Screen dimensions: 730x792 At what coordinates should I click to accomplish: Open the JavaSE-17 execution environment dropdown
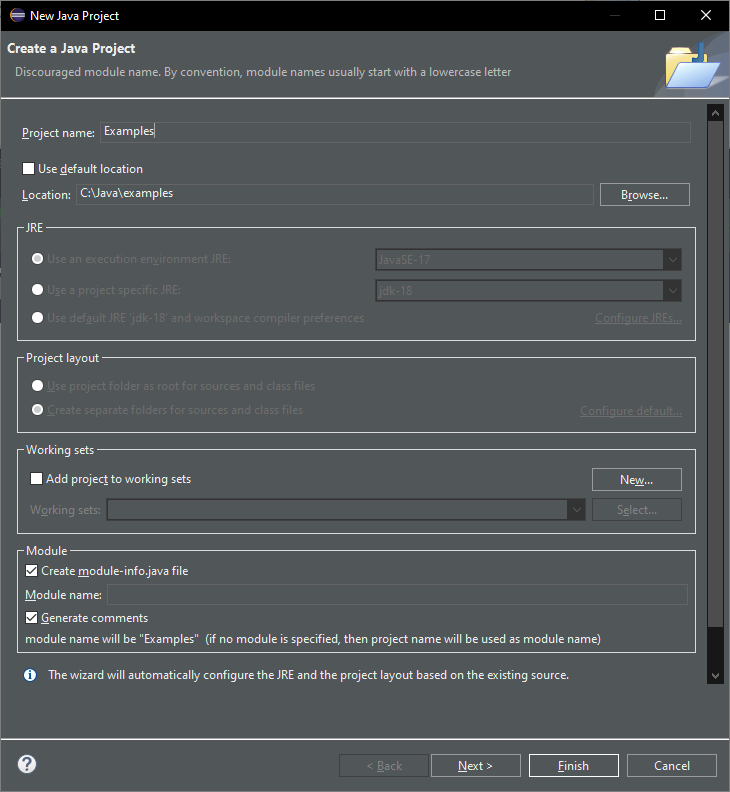(x=528, y=260)
